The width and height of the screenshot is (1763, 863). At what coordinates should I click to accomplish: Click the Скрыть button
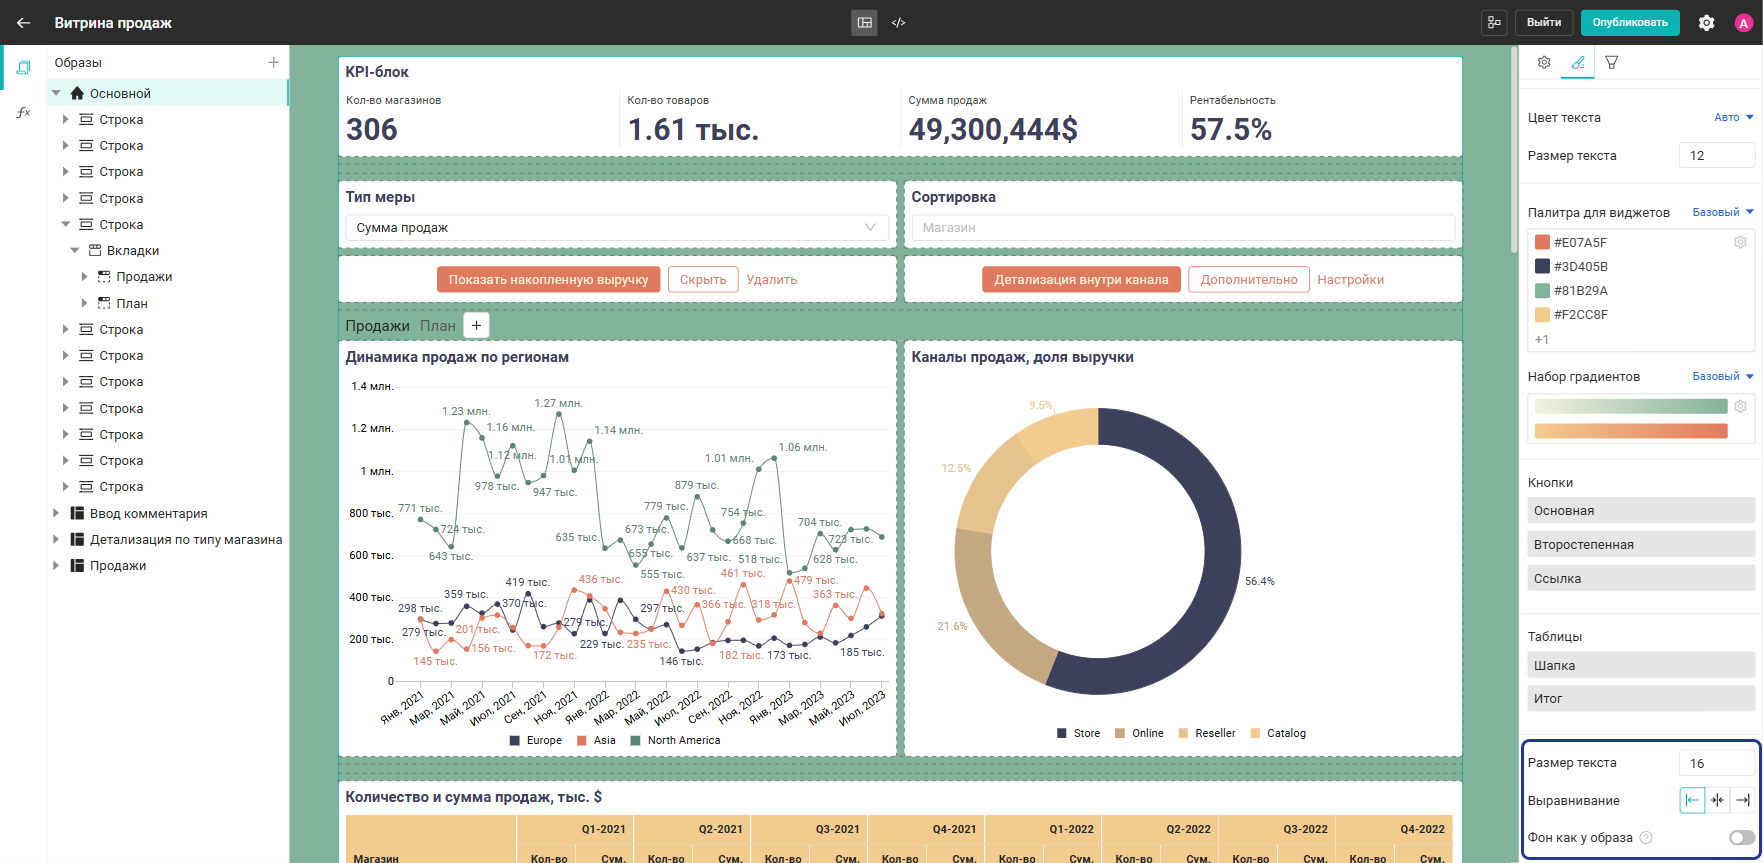click(703, 280)
